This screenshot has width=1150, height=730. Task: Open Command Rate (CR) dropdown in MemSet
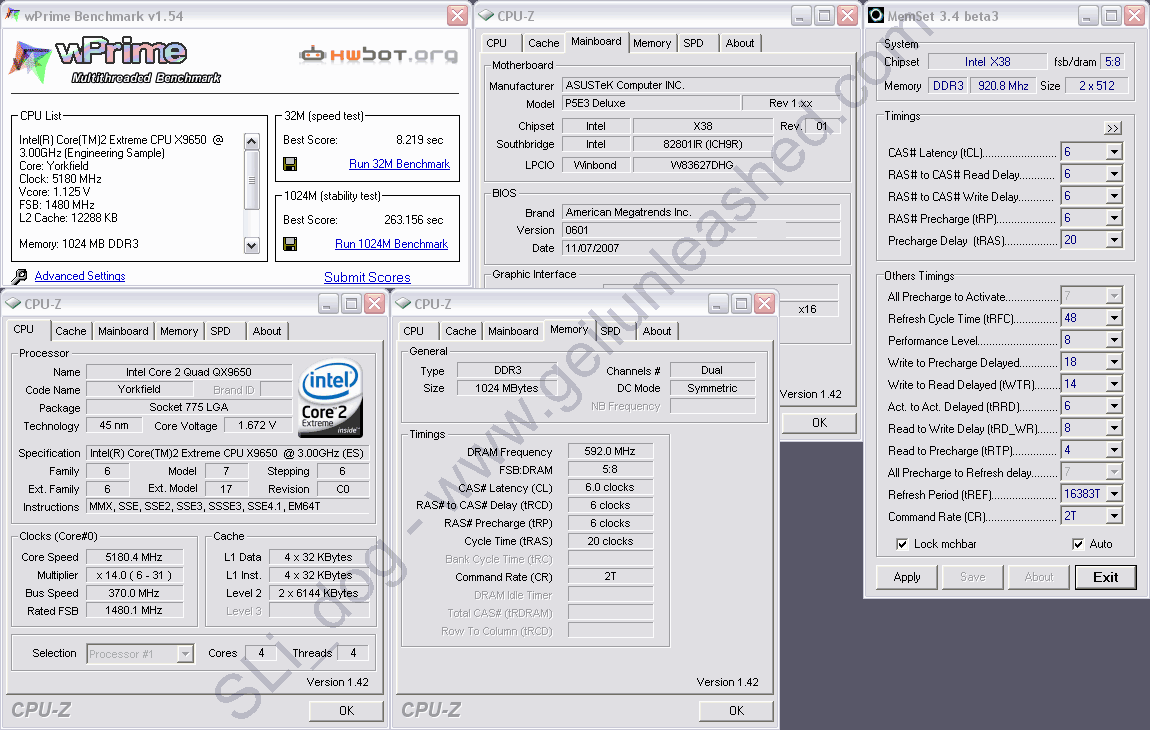coord(1114,516)
